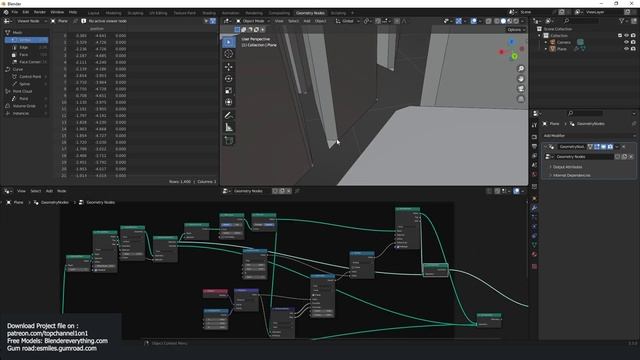Switch to the Shading workspace tab
The image size is (640, 360).
click(x=209, y=13)
